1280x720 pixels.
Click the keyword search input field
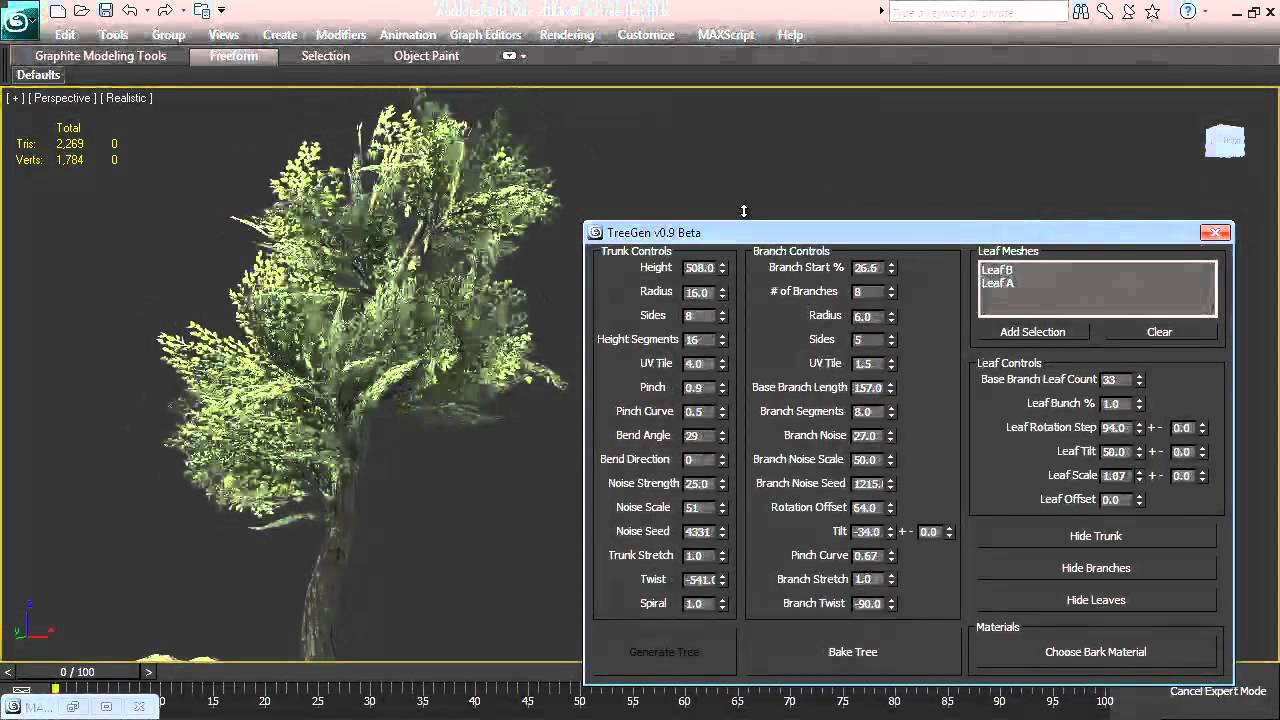[x=978, y=12]
